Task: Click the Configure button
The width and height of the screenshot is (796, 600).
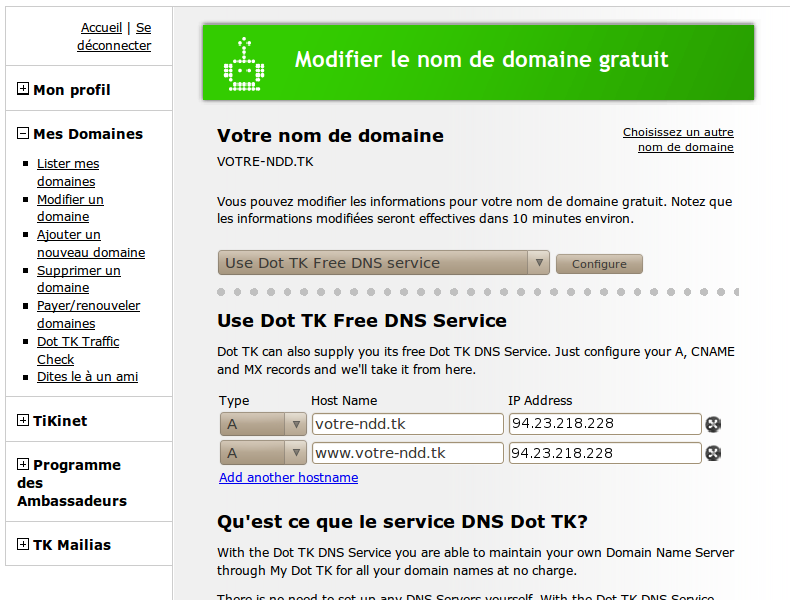Action: [x=599, y=264]
